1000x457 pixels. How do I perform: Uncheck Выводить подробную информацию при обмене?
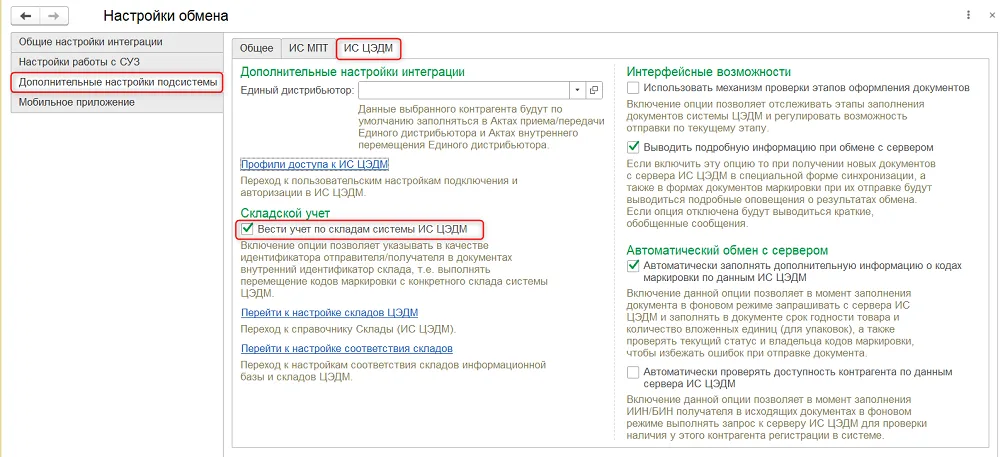(x=633, y=147)
